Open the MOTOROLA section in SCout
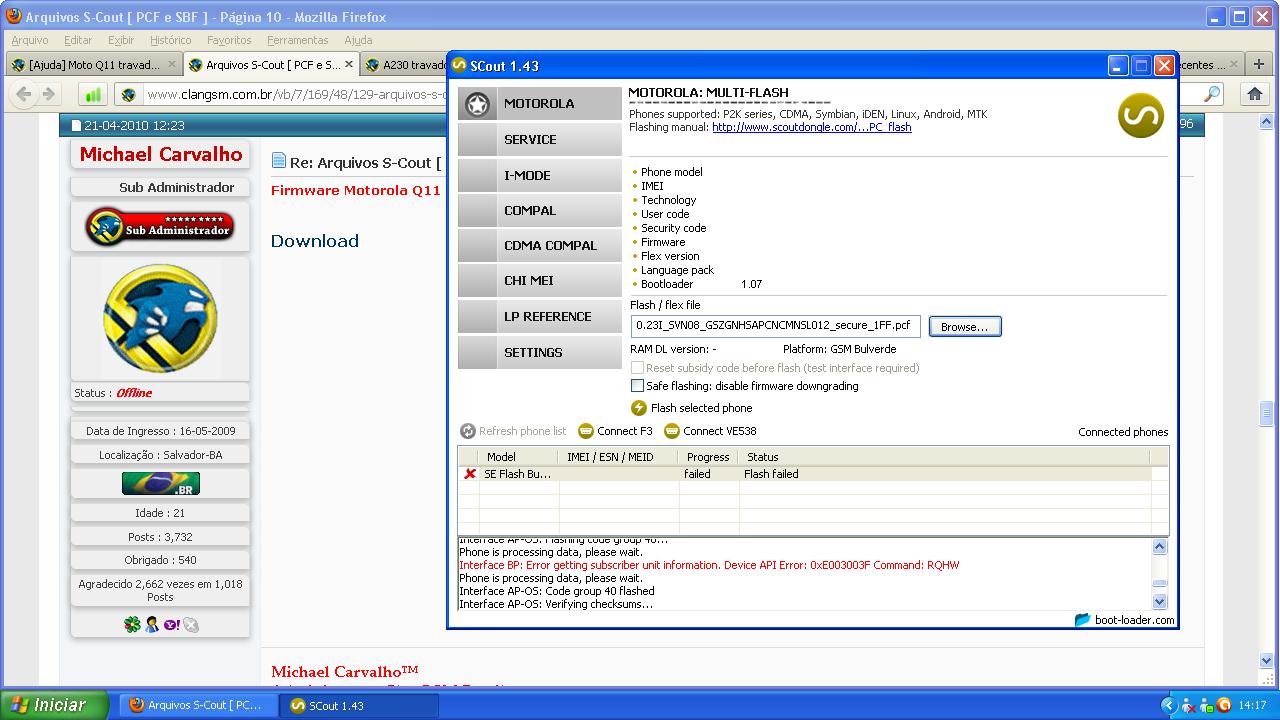The width and height of the screenshot is (1280, 720). click(x=540, y=104)
